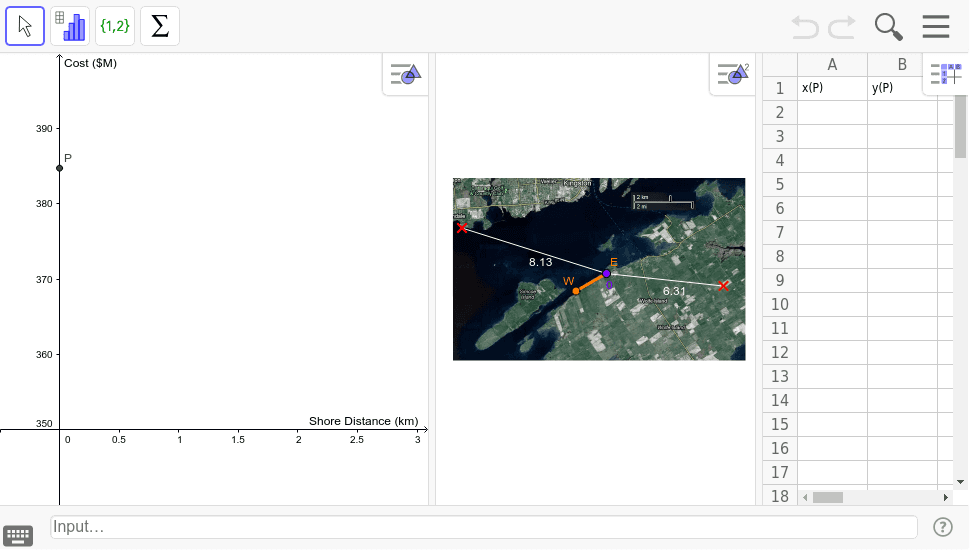Click the spreadsheet vertical scrollbar thumb
Image resolution: width=970 pixels, height=550 pixels.
960,127
